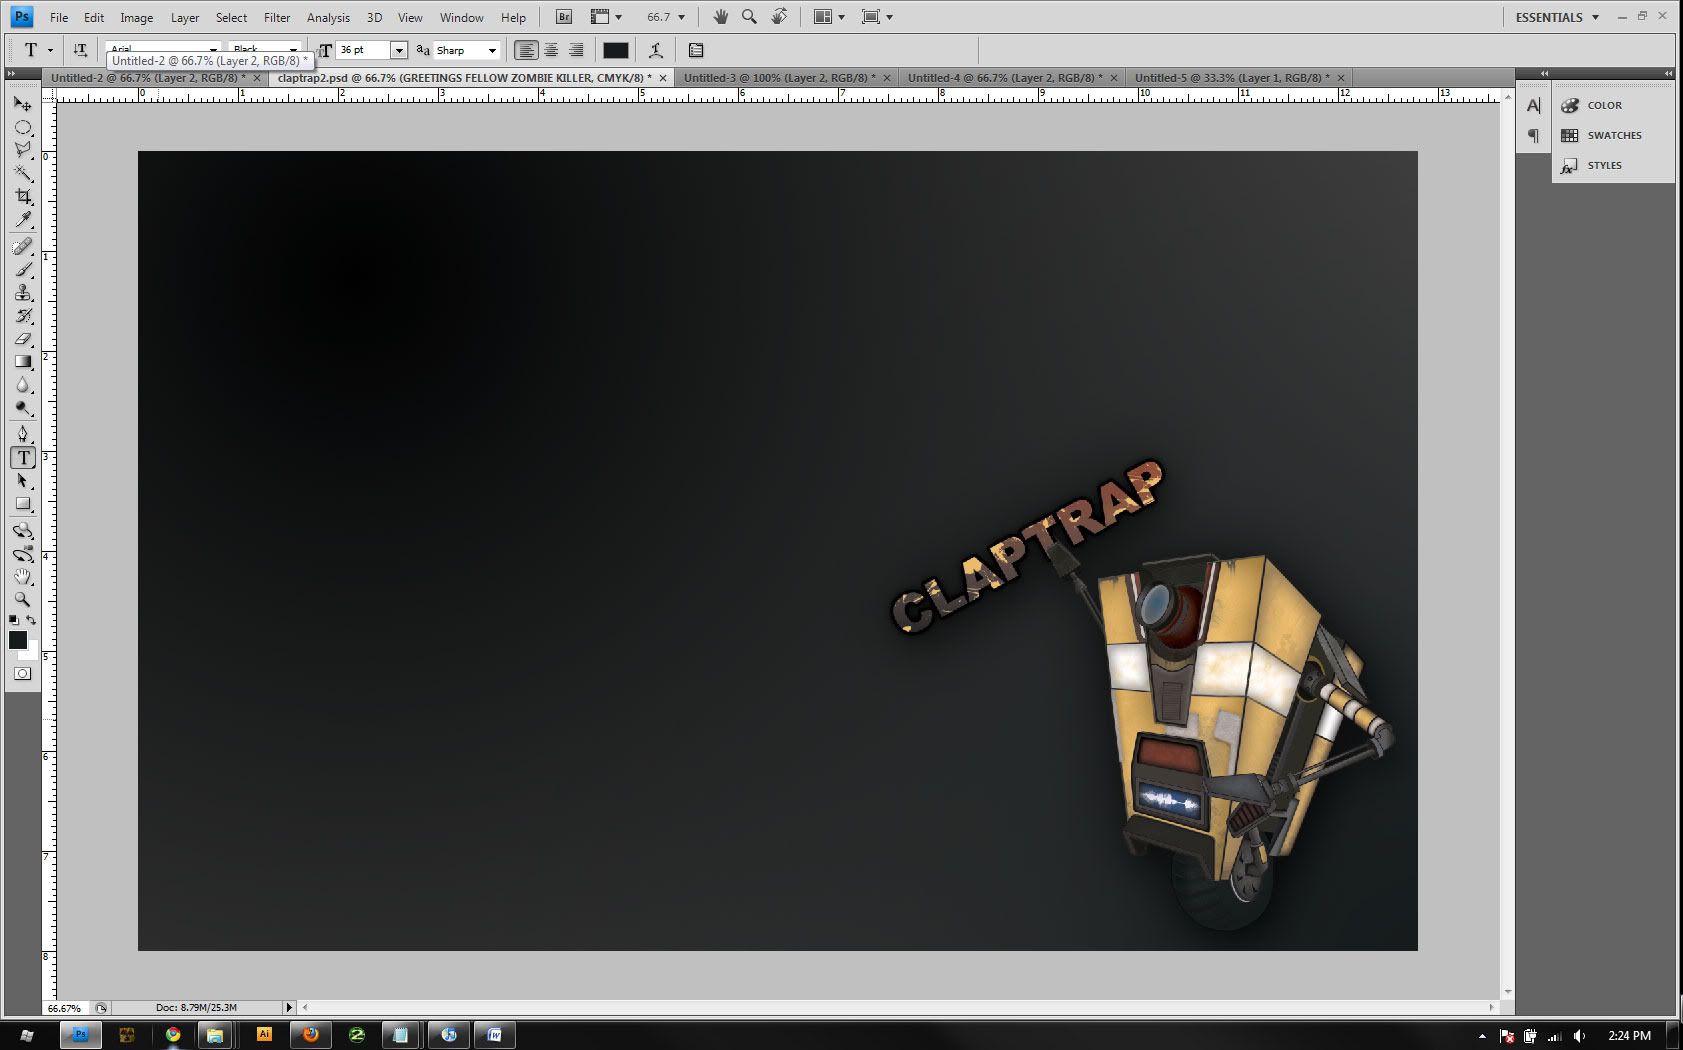The height and width of the screenshot is (1050, 1683).
Task: Open the Analysis menu
Action: pos(328,17)
